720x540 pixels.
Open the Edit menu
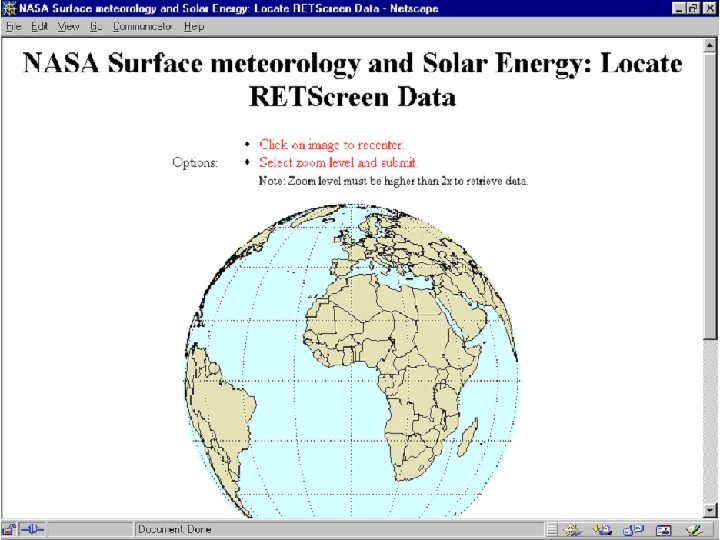39,27
